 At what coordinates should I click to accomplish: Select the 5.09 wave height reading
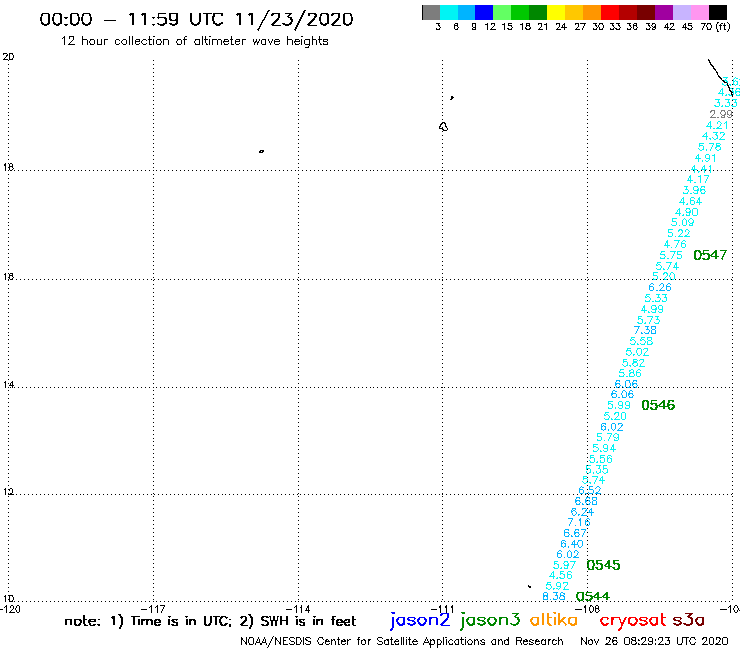tap(682, 222)
